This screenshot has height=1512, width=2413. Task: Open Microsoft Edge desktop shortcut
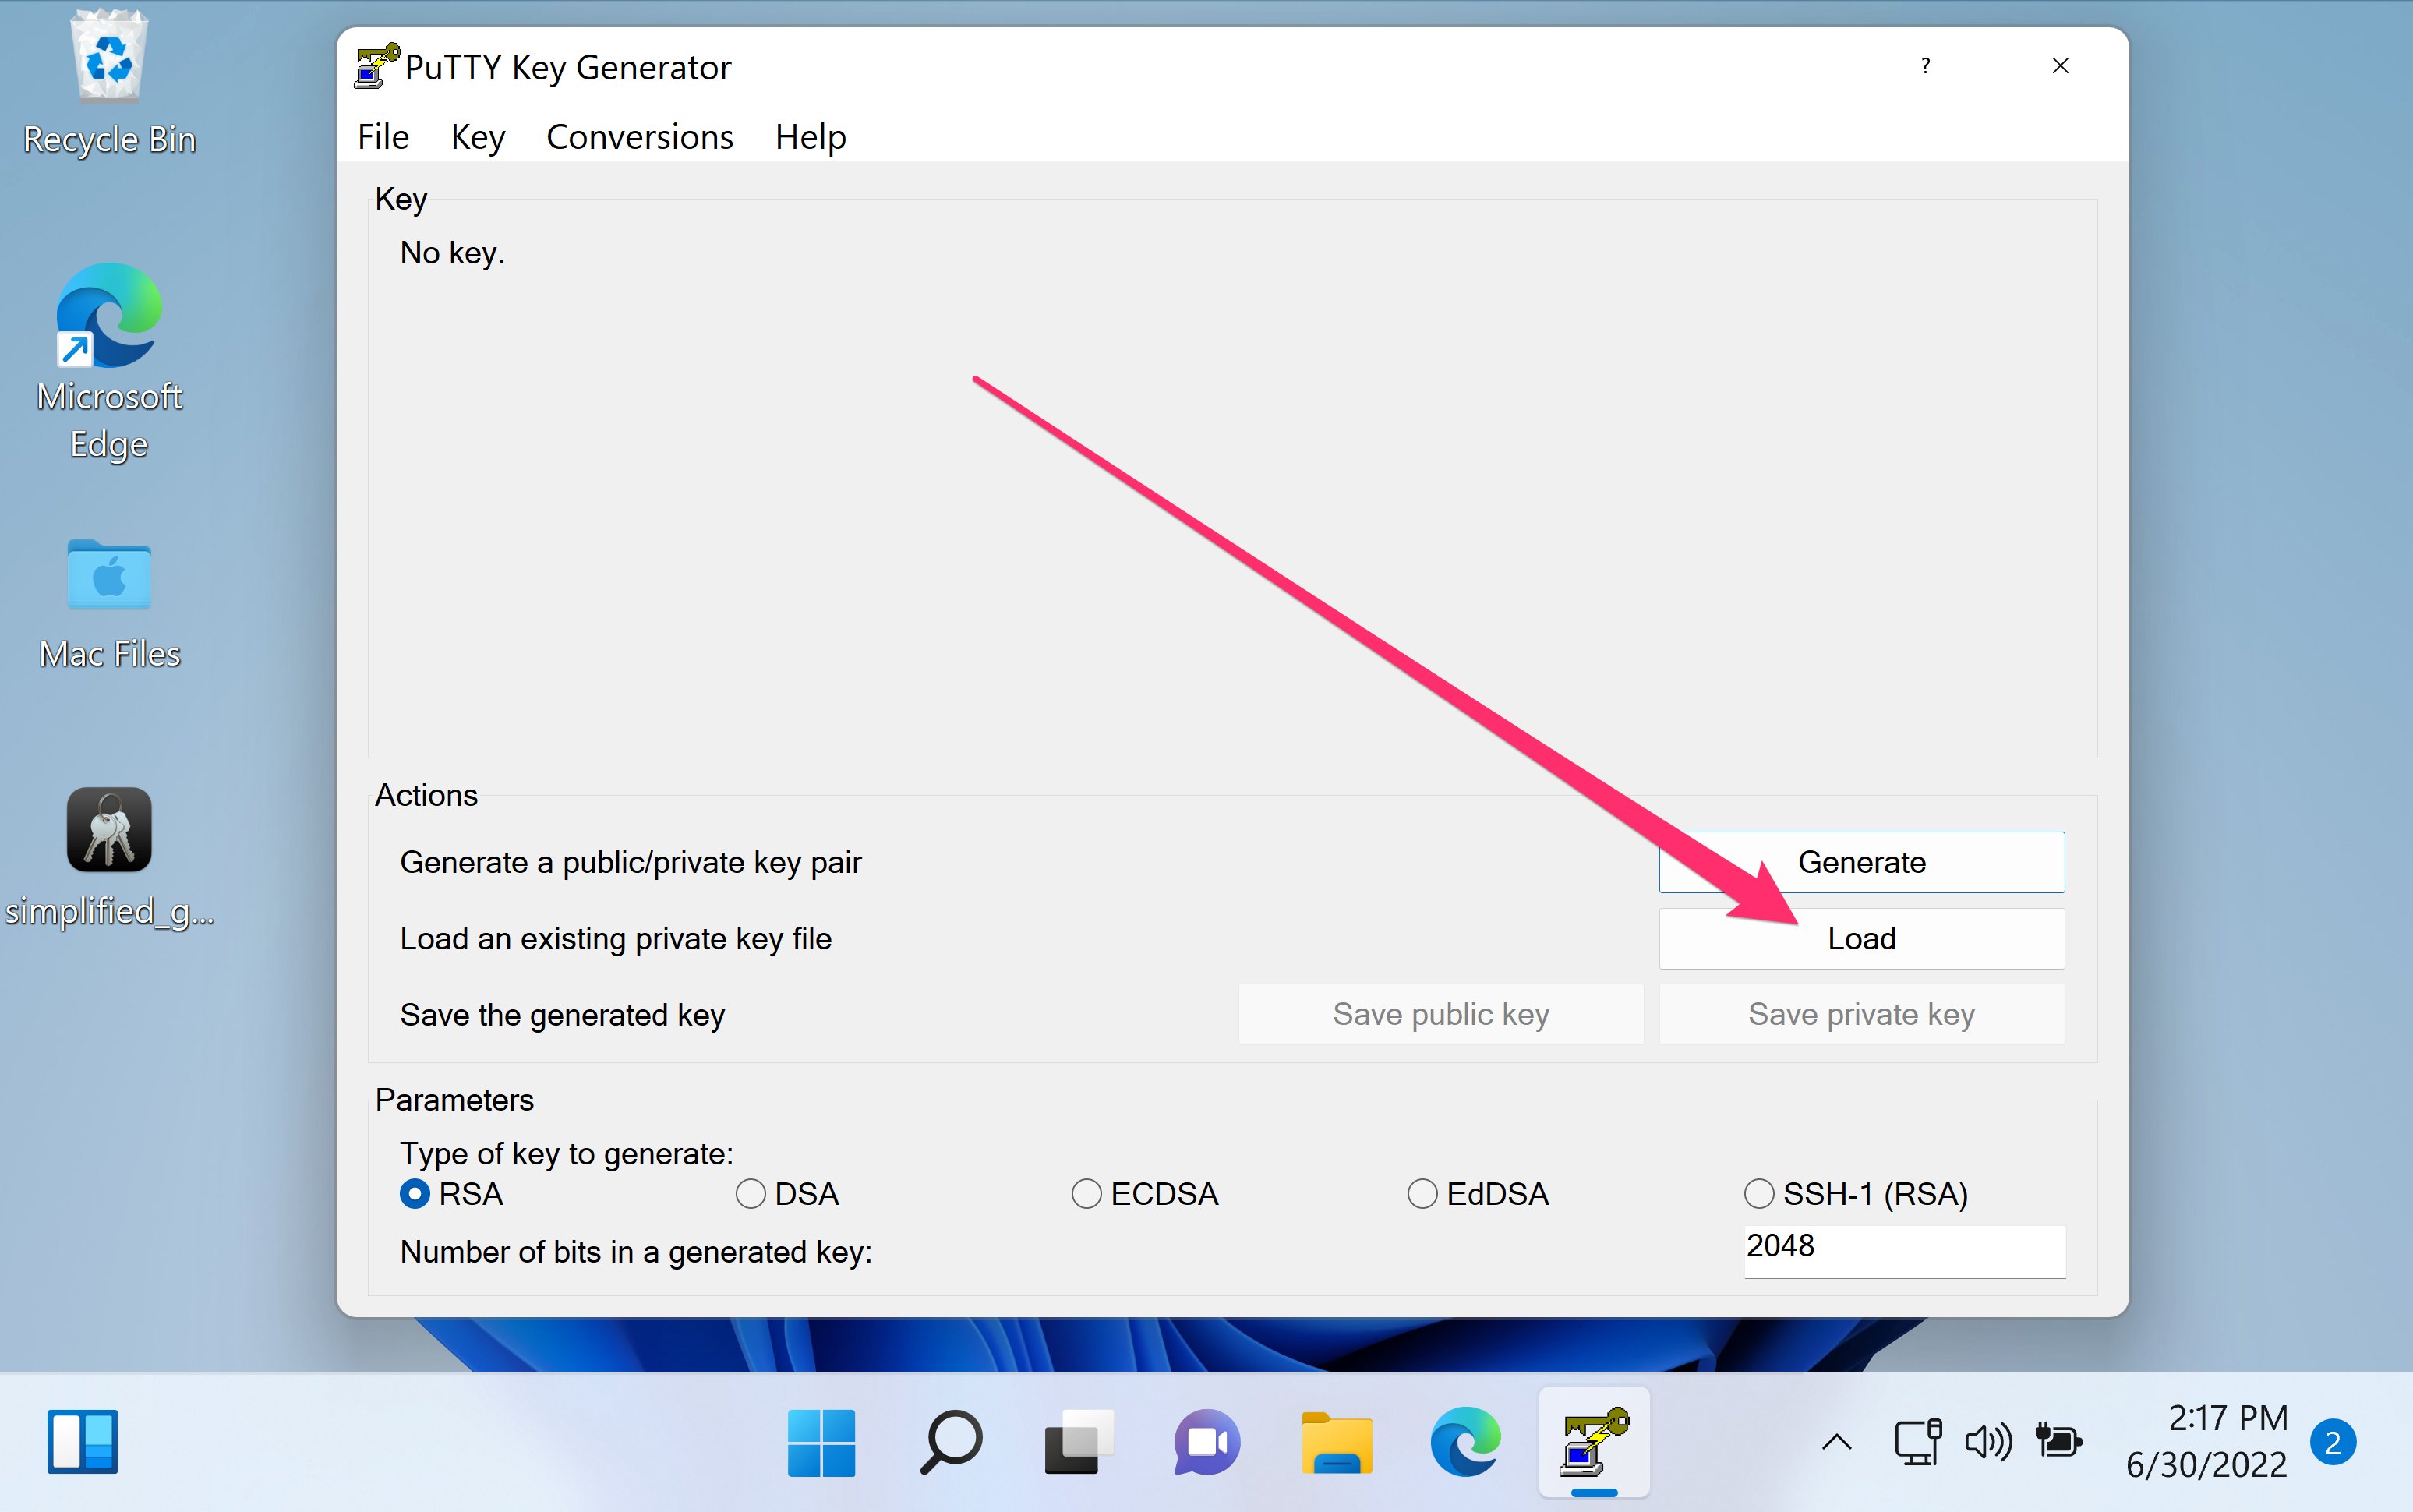pos(109,362)
